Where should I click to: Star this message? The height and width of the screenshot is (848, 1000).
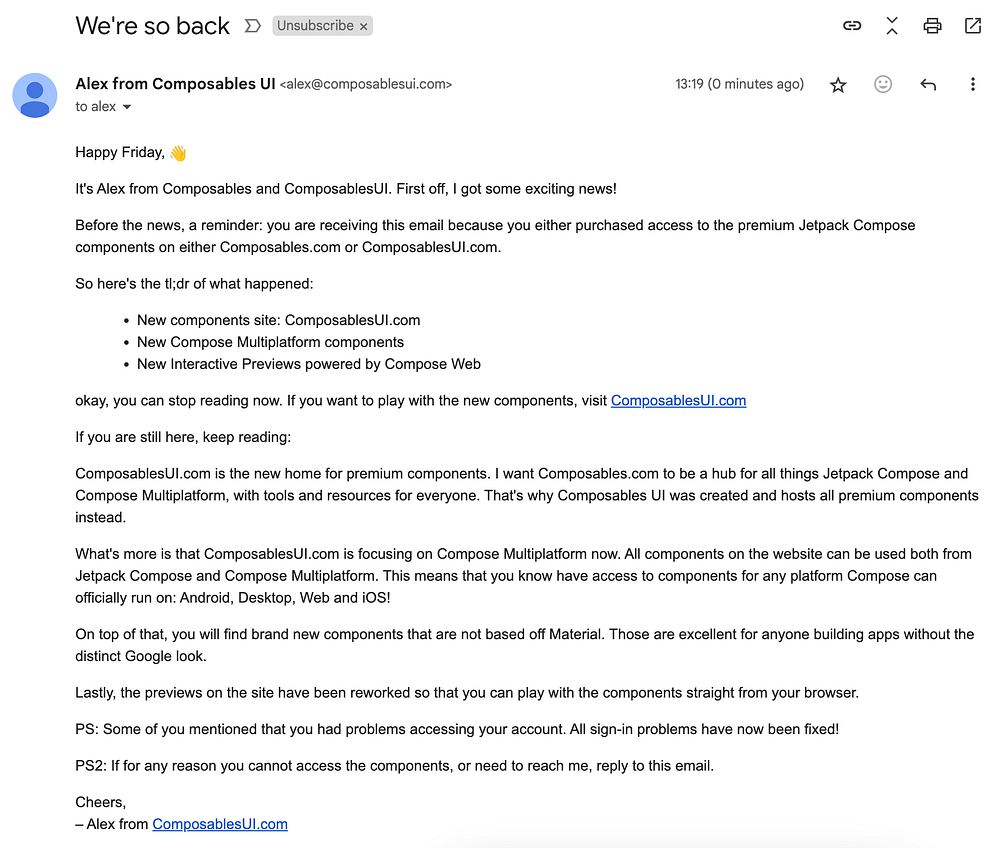(838, 85)
